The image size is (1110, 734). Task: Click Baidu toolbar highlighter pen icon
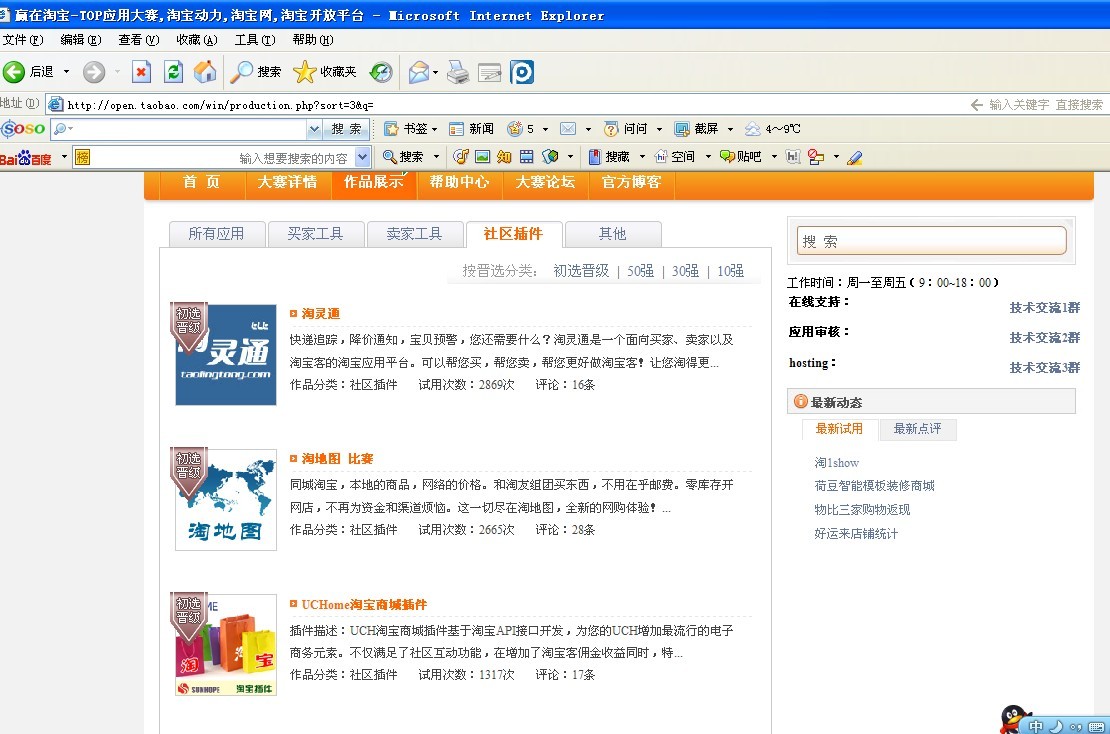tap(854, 157)
